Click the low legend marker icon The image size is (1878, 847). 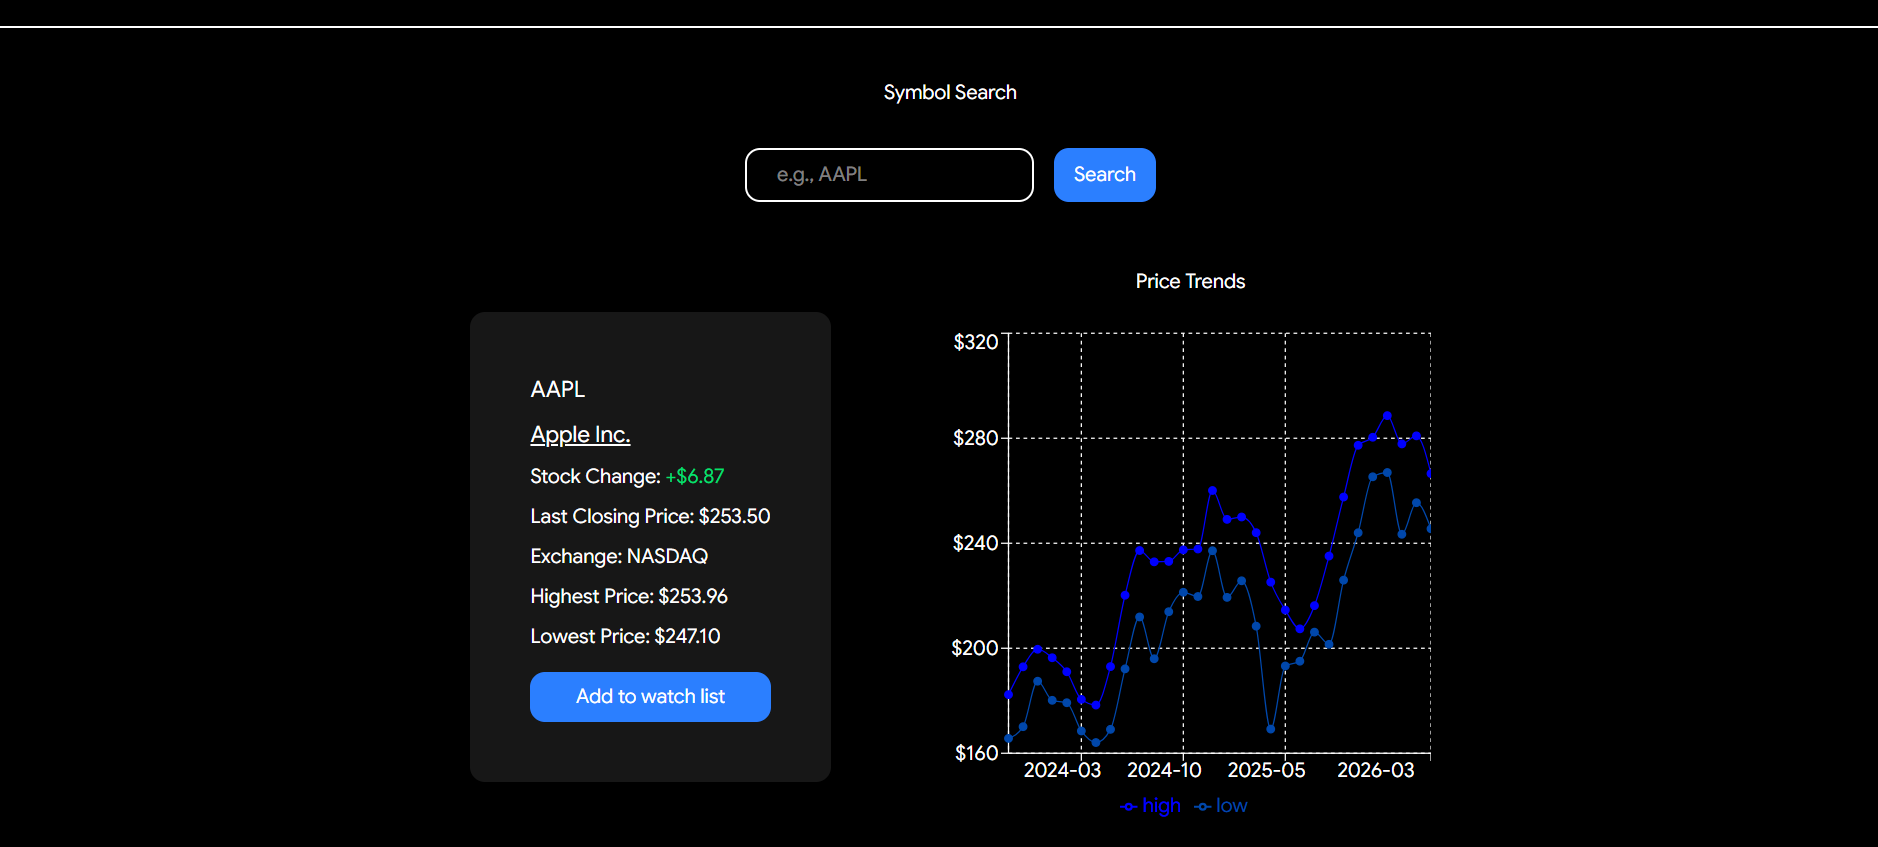click(1203, 807)
